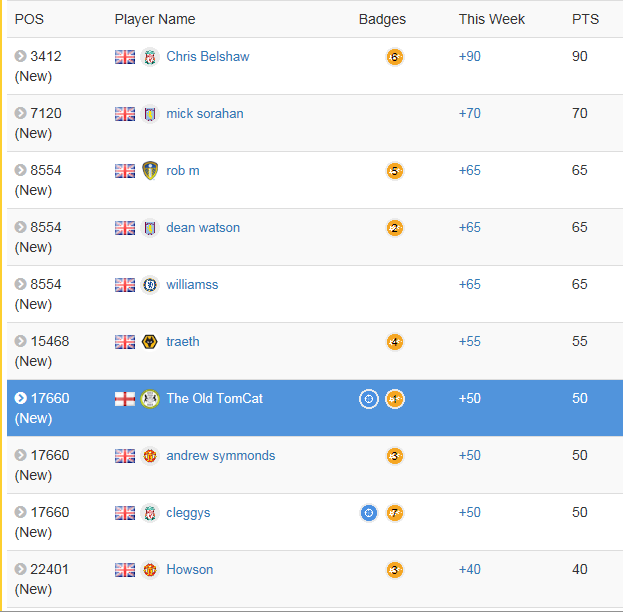The height and width of the screenshot is (613, 623).
Task: Expand the arrow beside position 22401
Action: coord(21,570)
